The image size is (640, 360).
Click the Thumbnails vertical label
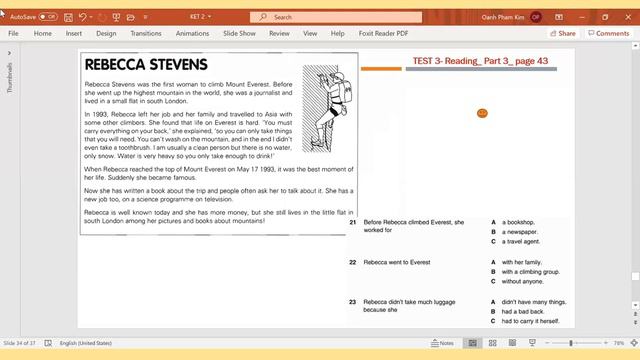pyautogui.click(x=9, y=78)
